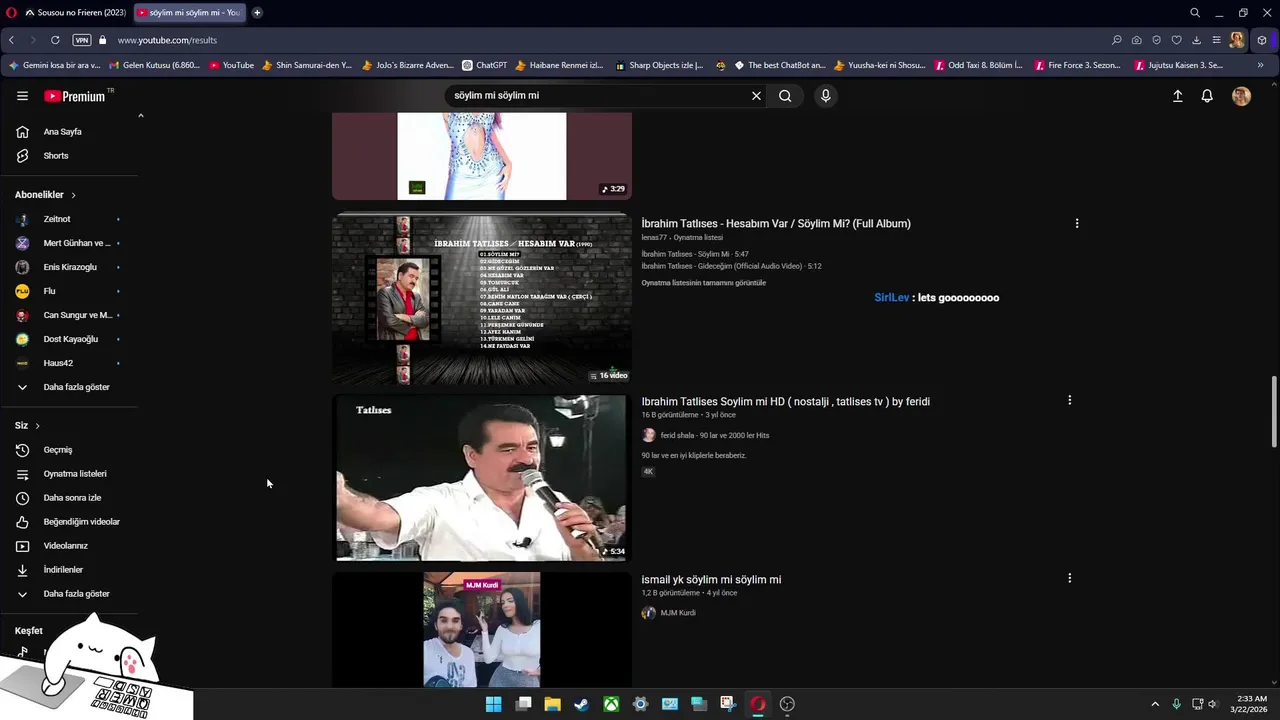Open the ChatGPT bookmark
This screenshot has height=720, width=1280.
(x=485, y=65)
